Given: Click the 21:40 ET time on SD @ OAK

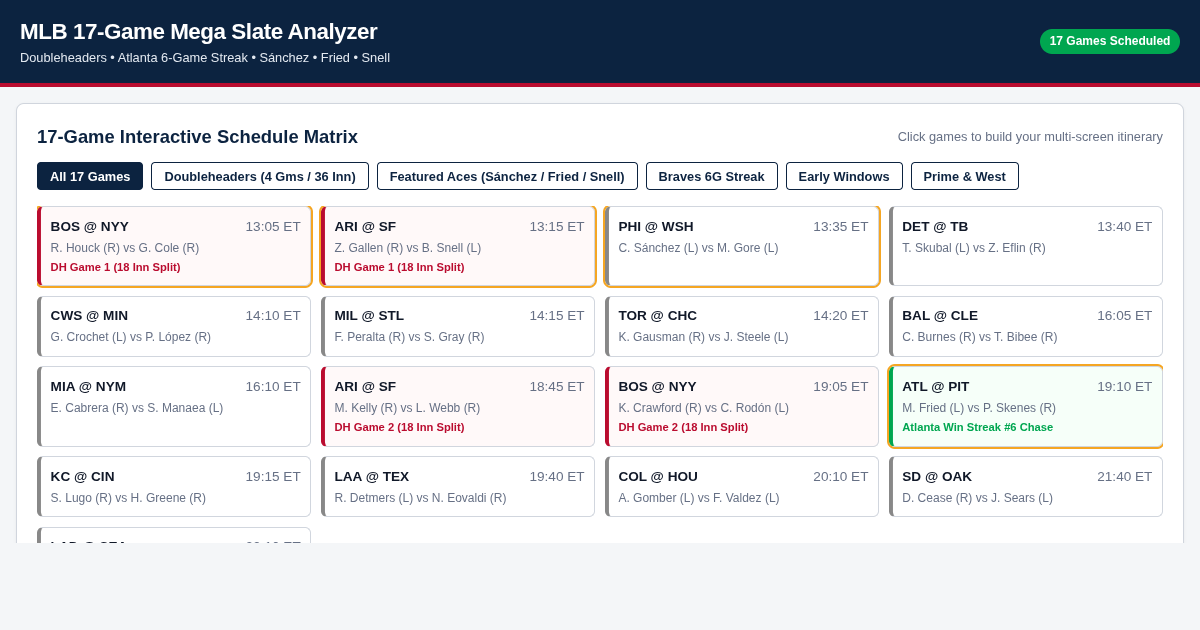Looking at the screenshot, I should pos(1125,477).
